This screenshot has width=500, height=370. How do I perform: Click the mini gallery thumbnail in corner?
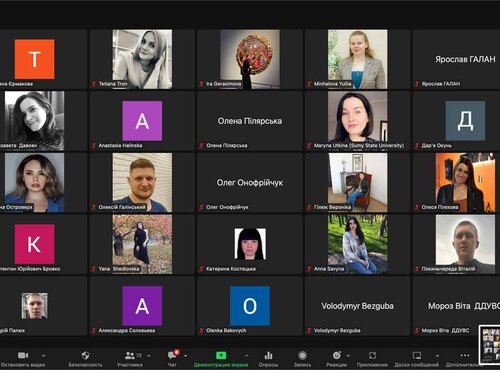pos(490,345)
